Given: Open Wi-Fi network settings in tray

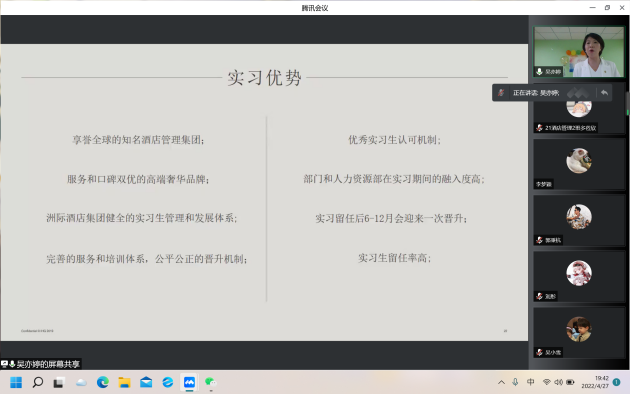Looking at the screenshot, I should tap(546, 382).
